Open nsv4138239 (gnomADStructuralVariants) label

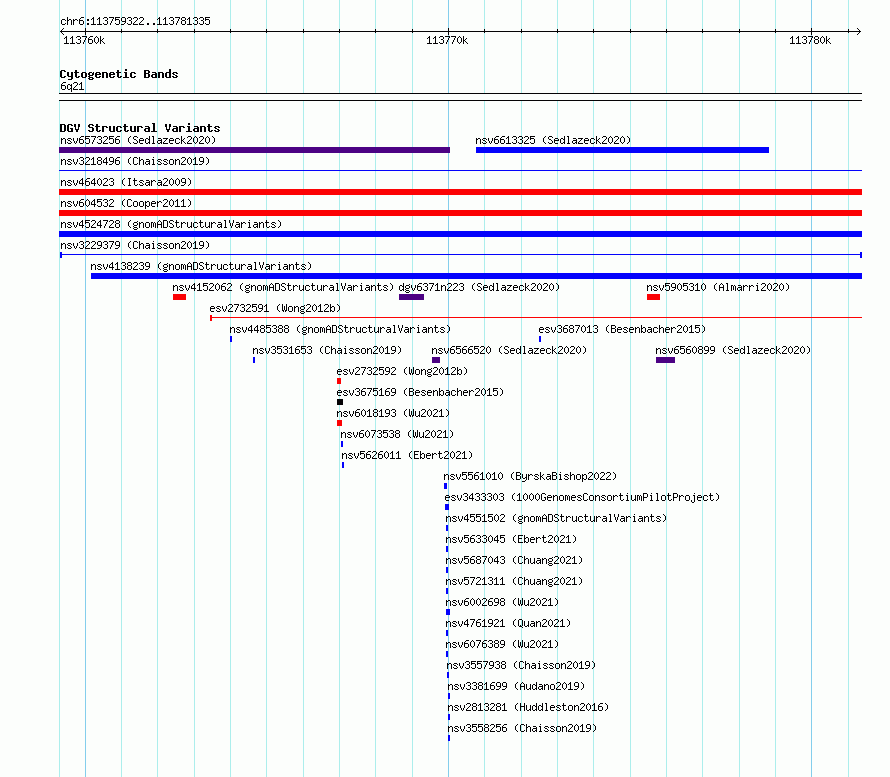click(x=201, y=266)
